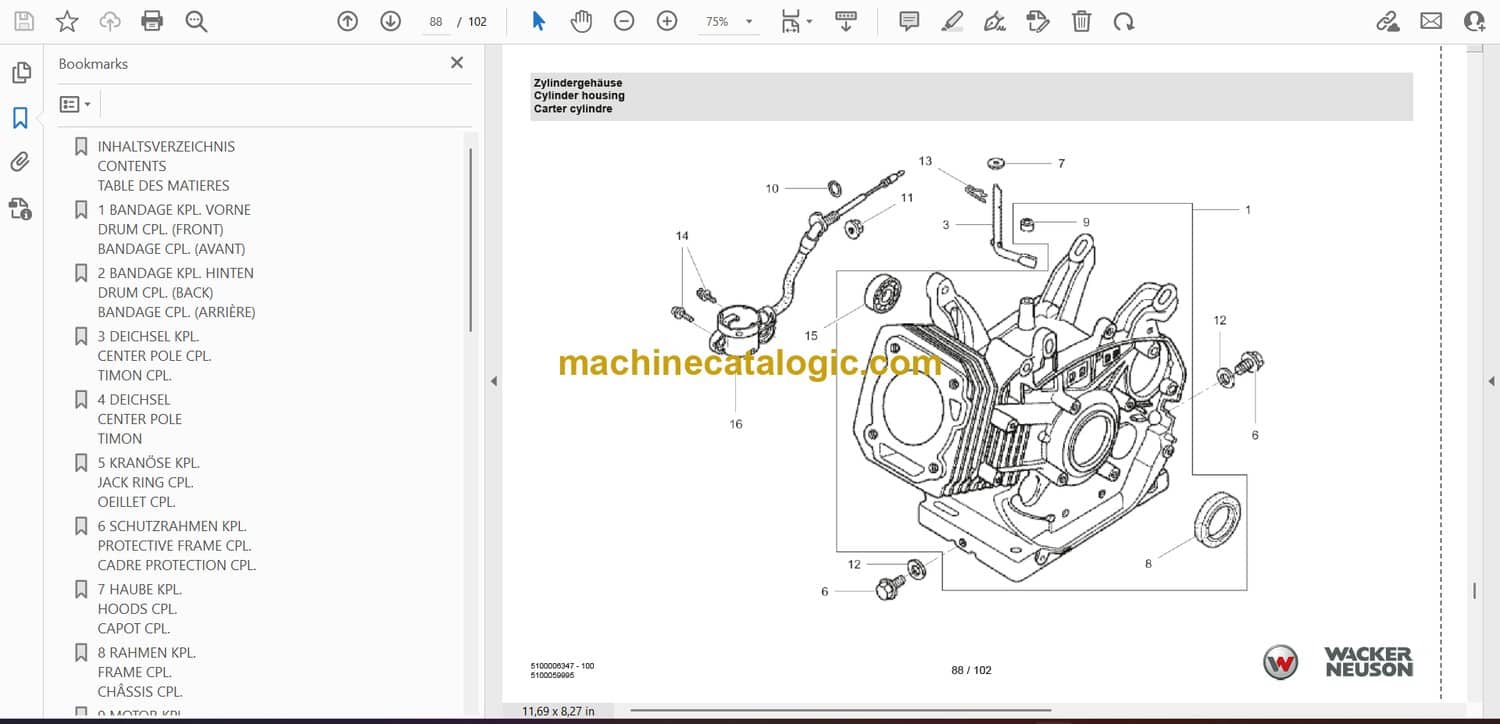Collapse the left navigation pane arrow
The width and height of the screenshot is (1500, 724).
492,381
